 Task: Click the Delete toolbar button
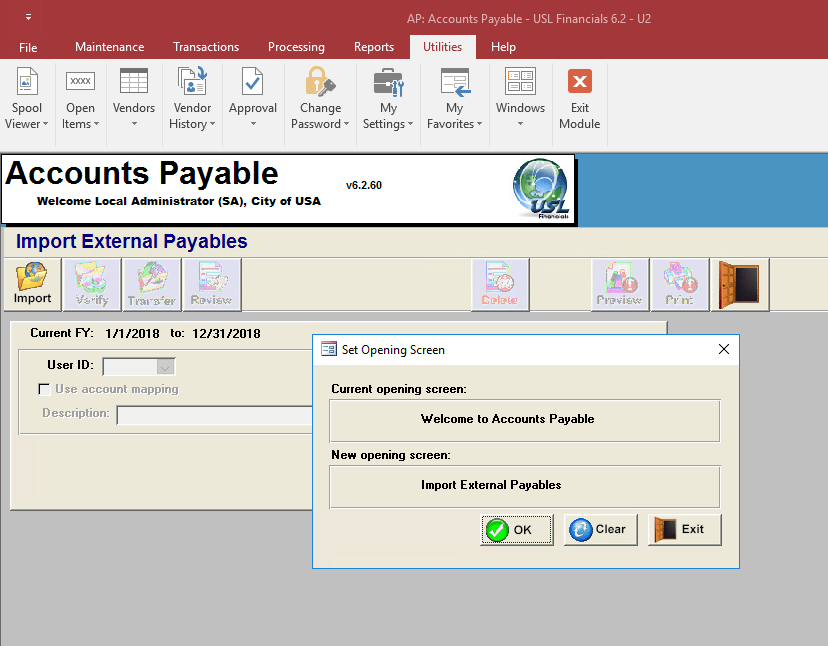pos(500,285)
